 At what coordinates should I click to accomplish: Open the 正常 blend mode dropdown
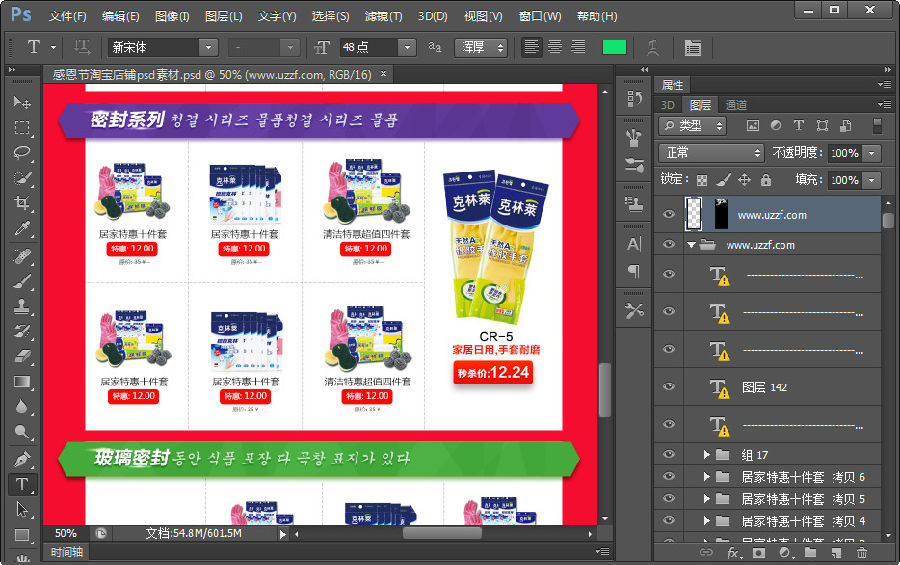711,153
